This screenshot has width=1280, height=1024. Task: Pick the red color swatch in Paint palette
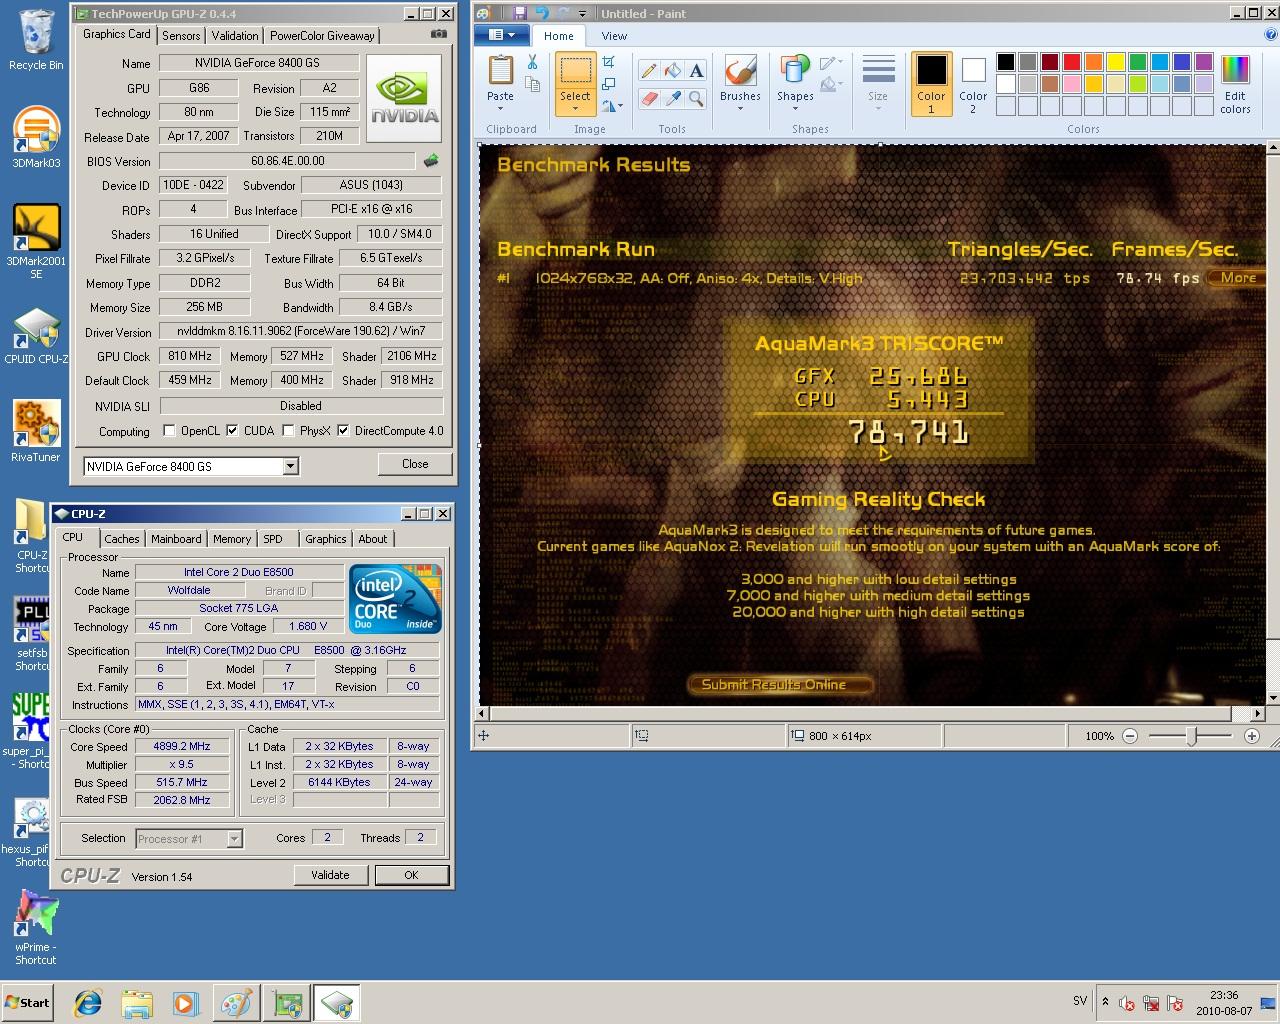1072,62
